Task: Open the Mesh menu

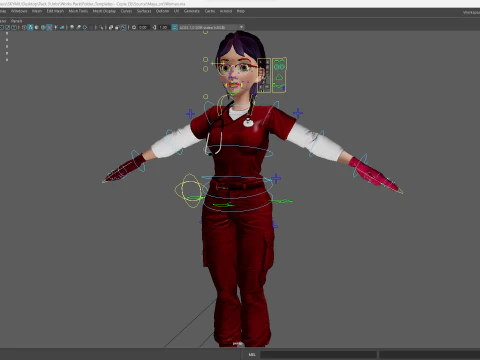Action: click(37, 11)
